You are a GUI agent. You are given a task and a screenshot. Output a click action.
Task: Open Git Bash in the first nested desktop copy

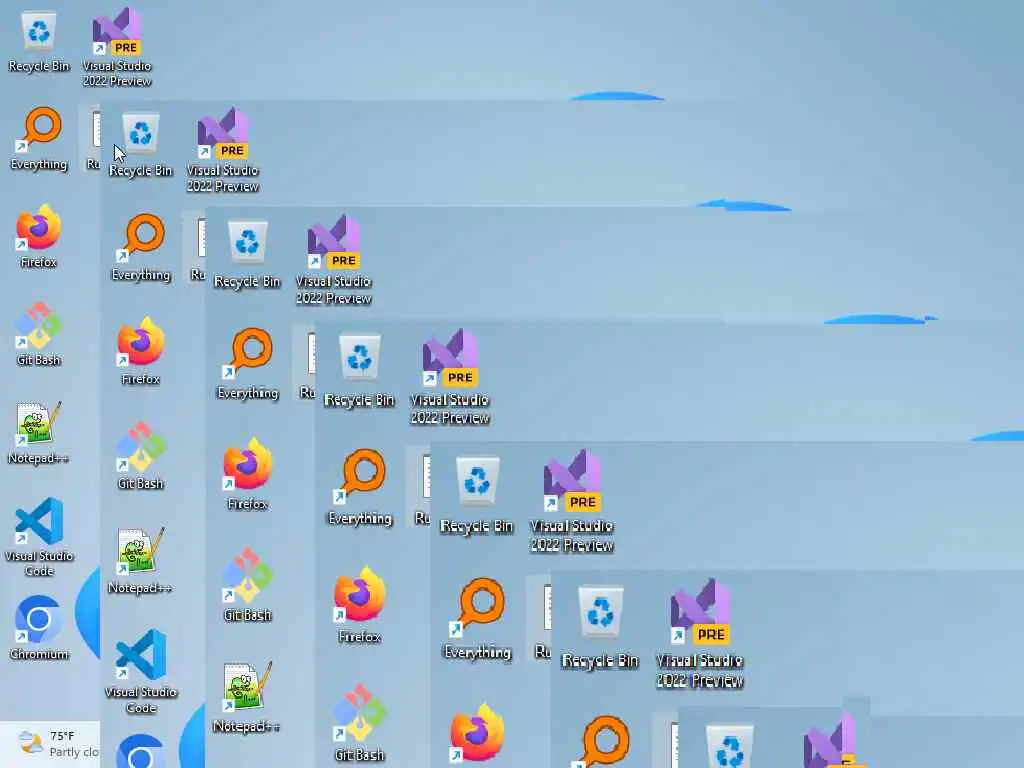140,455
